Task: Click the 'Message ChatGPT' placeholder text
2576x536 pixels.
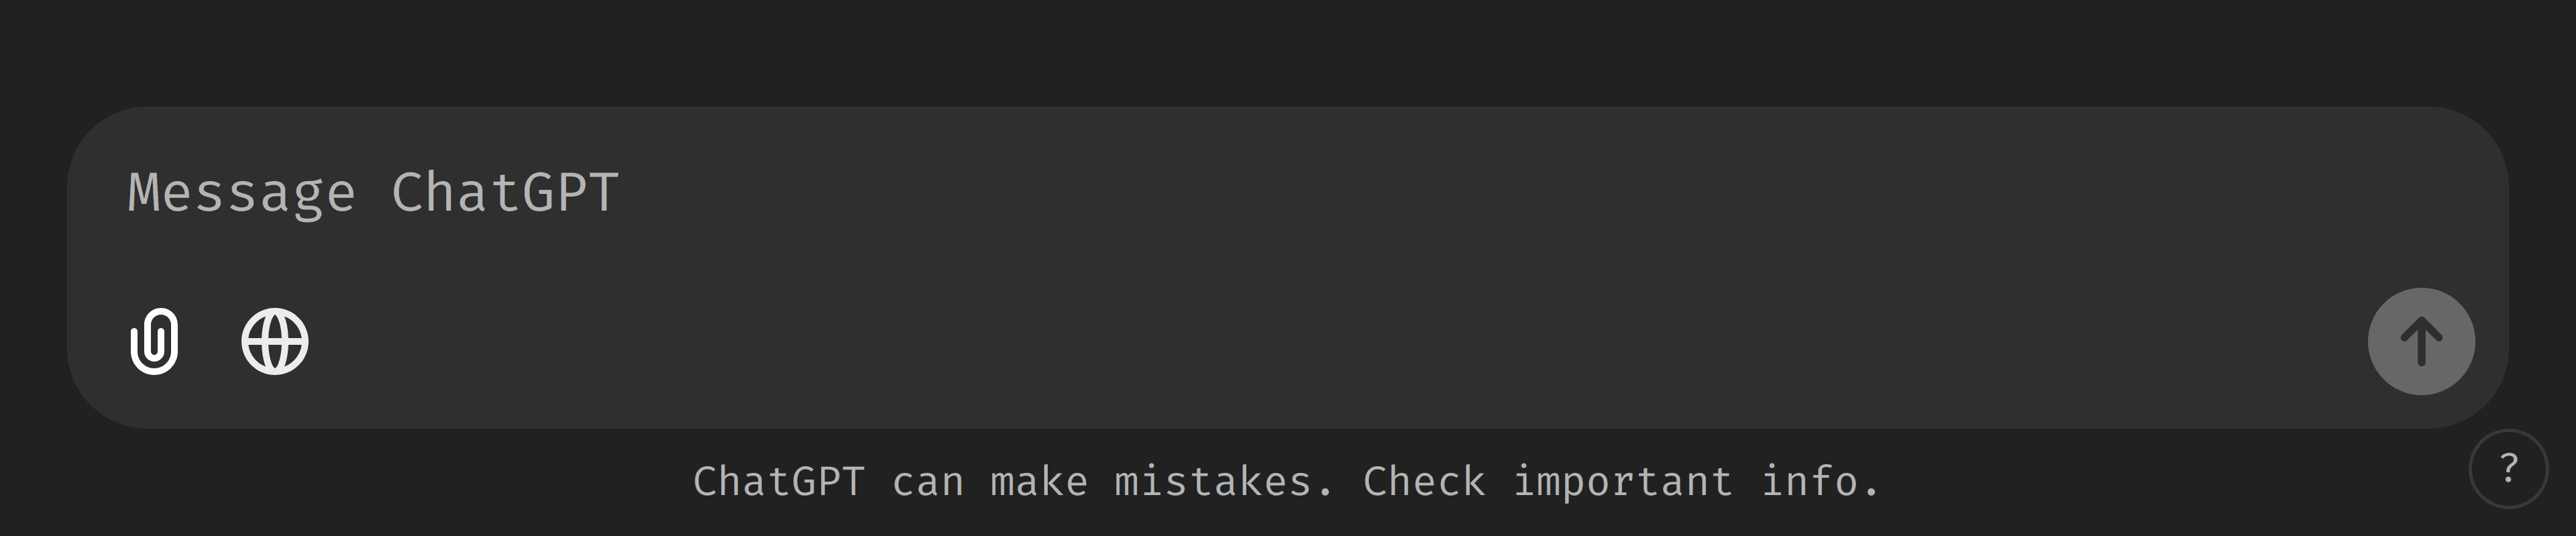Action: click(x=373, y=193)
